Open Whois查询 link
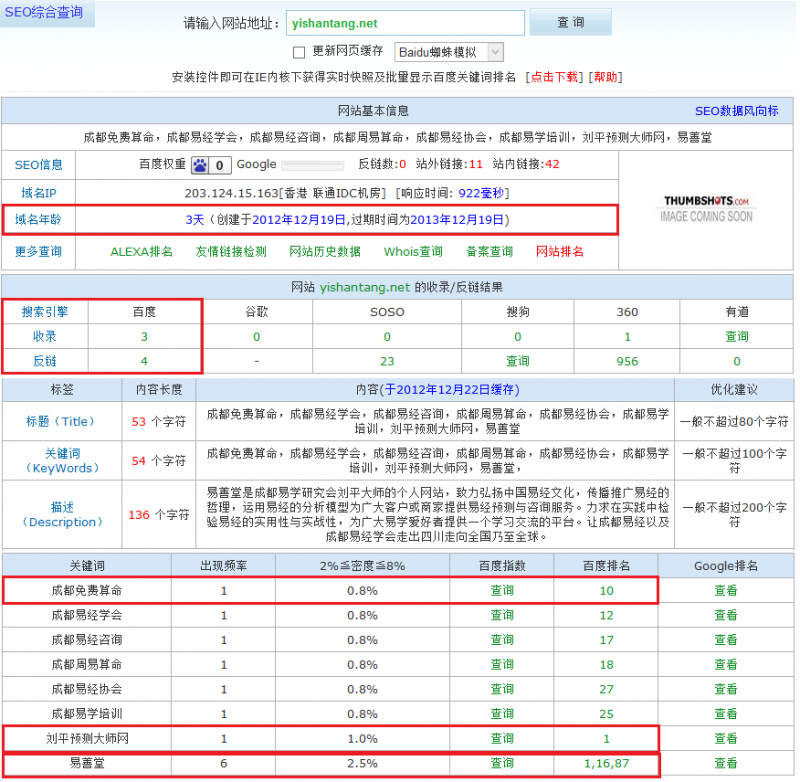Viewport: 800px width, 782px height. point(413,251)
